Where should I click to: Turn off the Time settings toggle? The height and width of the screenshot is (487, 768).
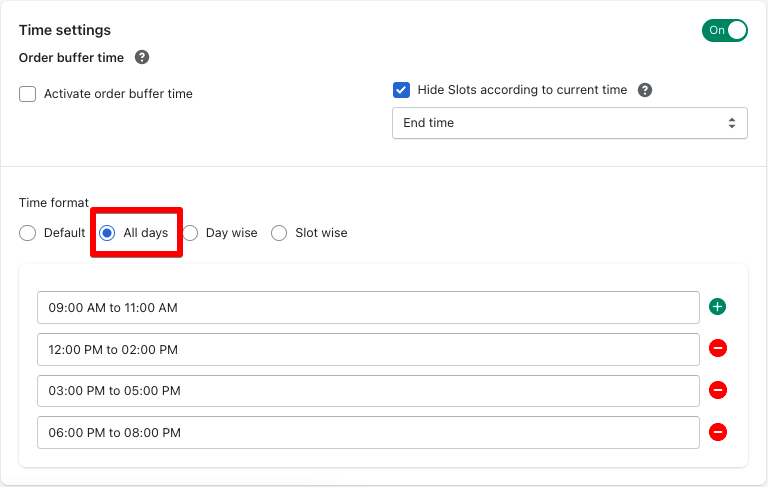click(724, 30)
